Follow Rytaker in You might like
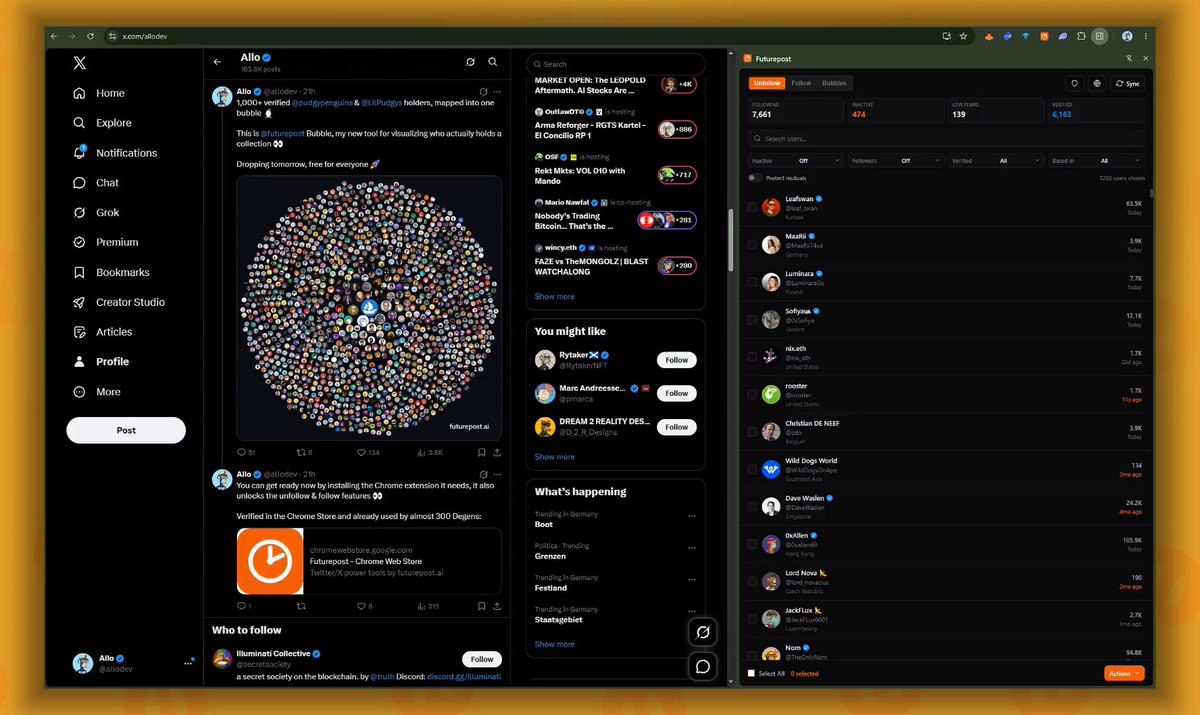This screenshot has width=1200, height=715. click(677, 360)
